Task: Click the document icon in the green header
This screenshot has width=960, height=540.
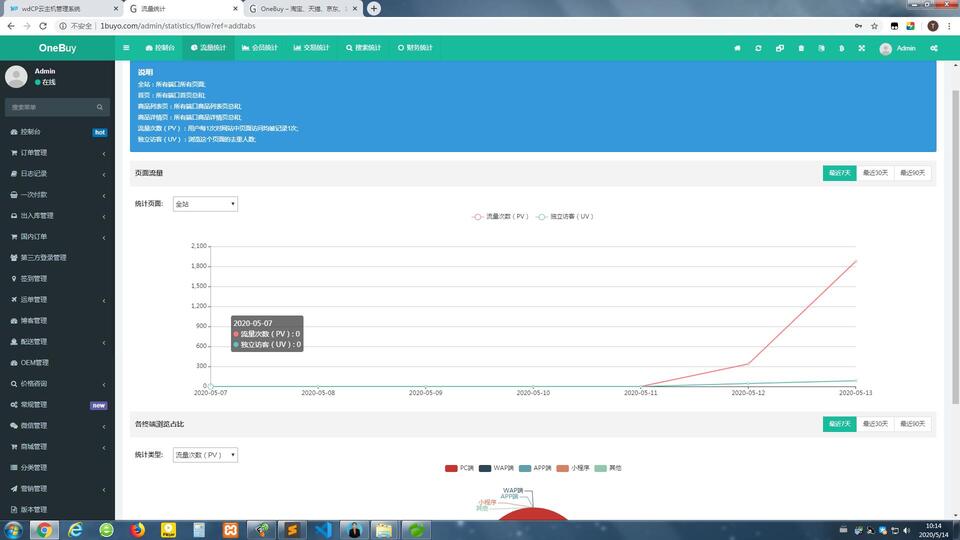Action: [821, 48]
